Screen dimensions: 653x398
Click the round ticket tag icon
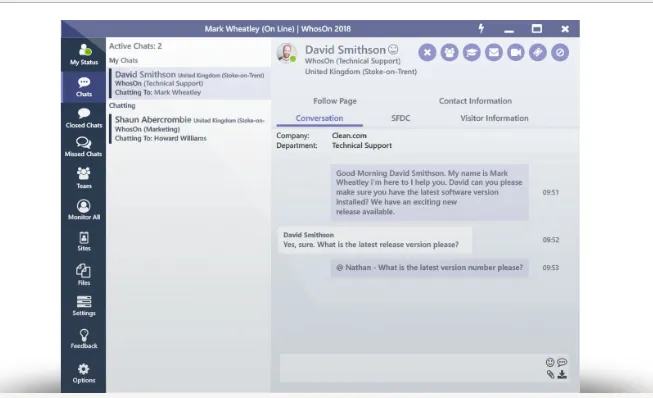538,53
